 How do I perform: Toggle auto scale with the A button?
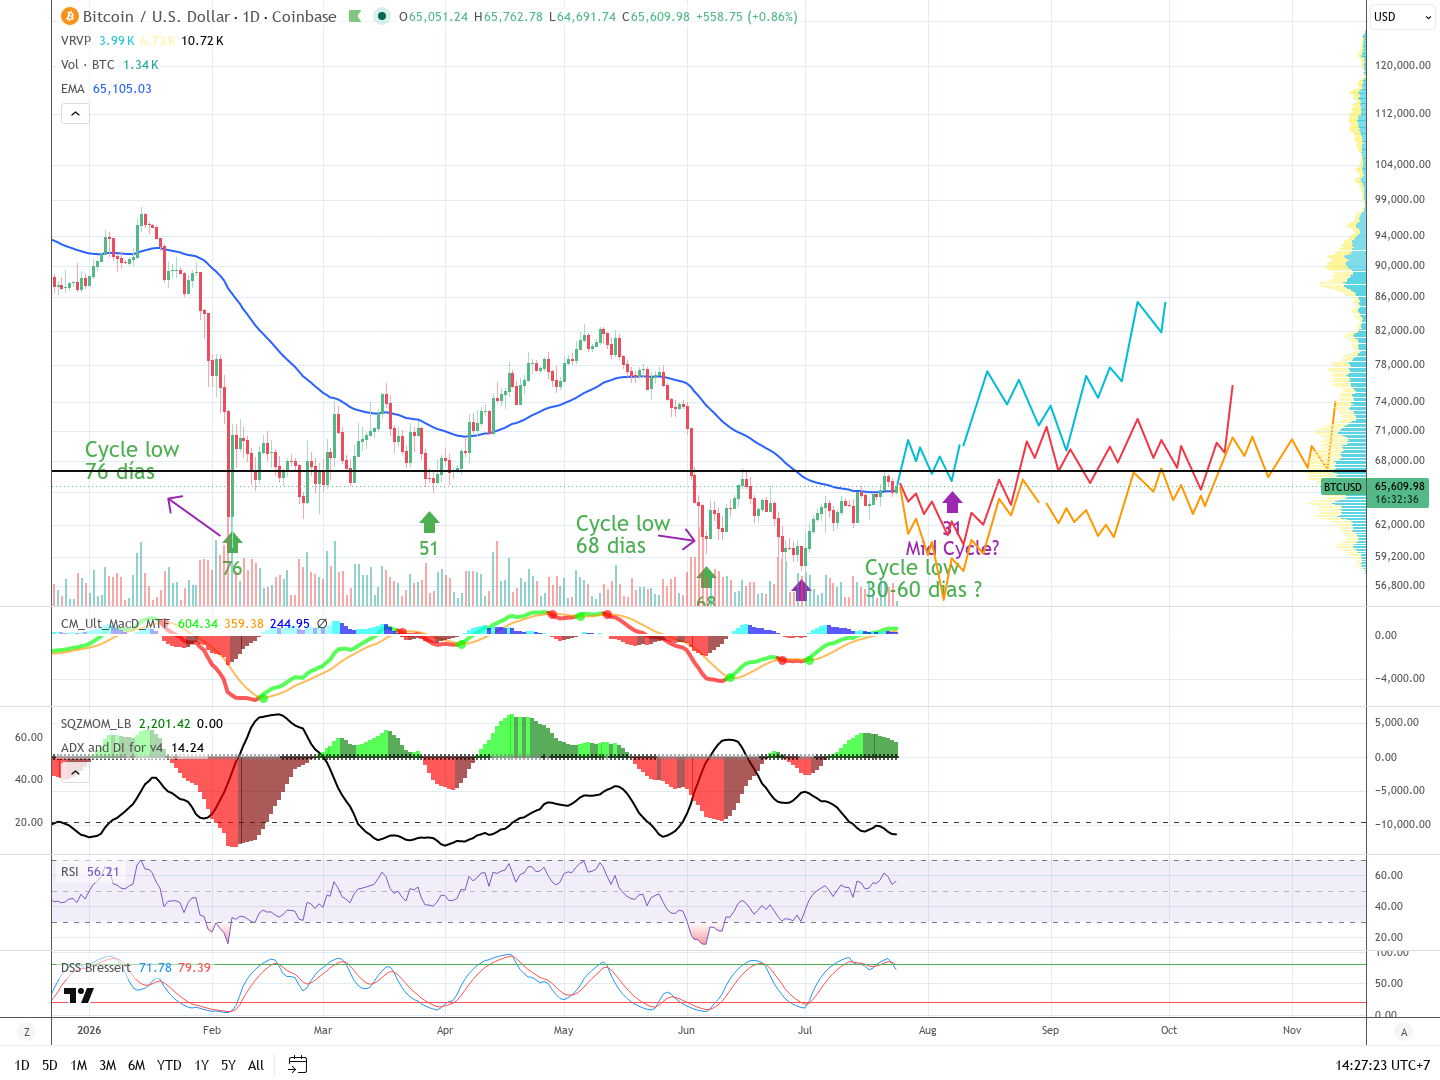1404,1031
